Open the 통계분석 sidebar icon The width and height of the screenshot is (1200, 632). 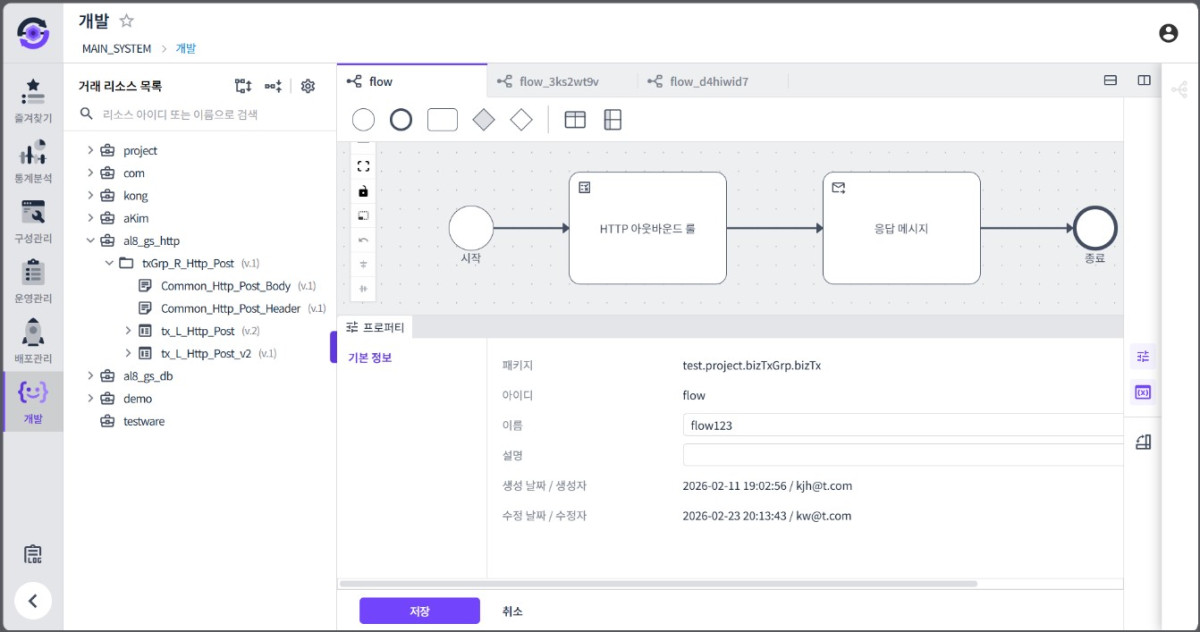tap(33, 159)
